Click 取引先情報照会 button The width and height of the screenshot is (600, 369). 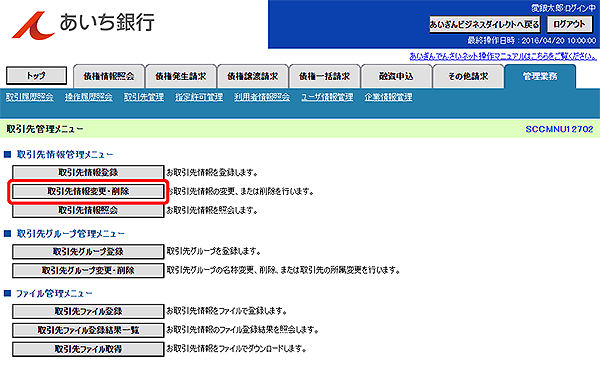(88, 211)
